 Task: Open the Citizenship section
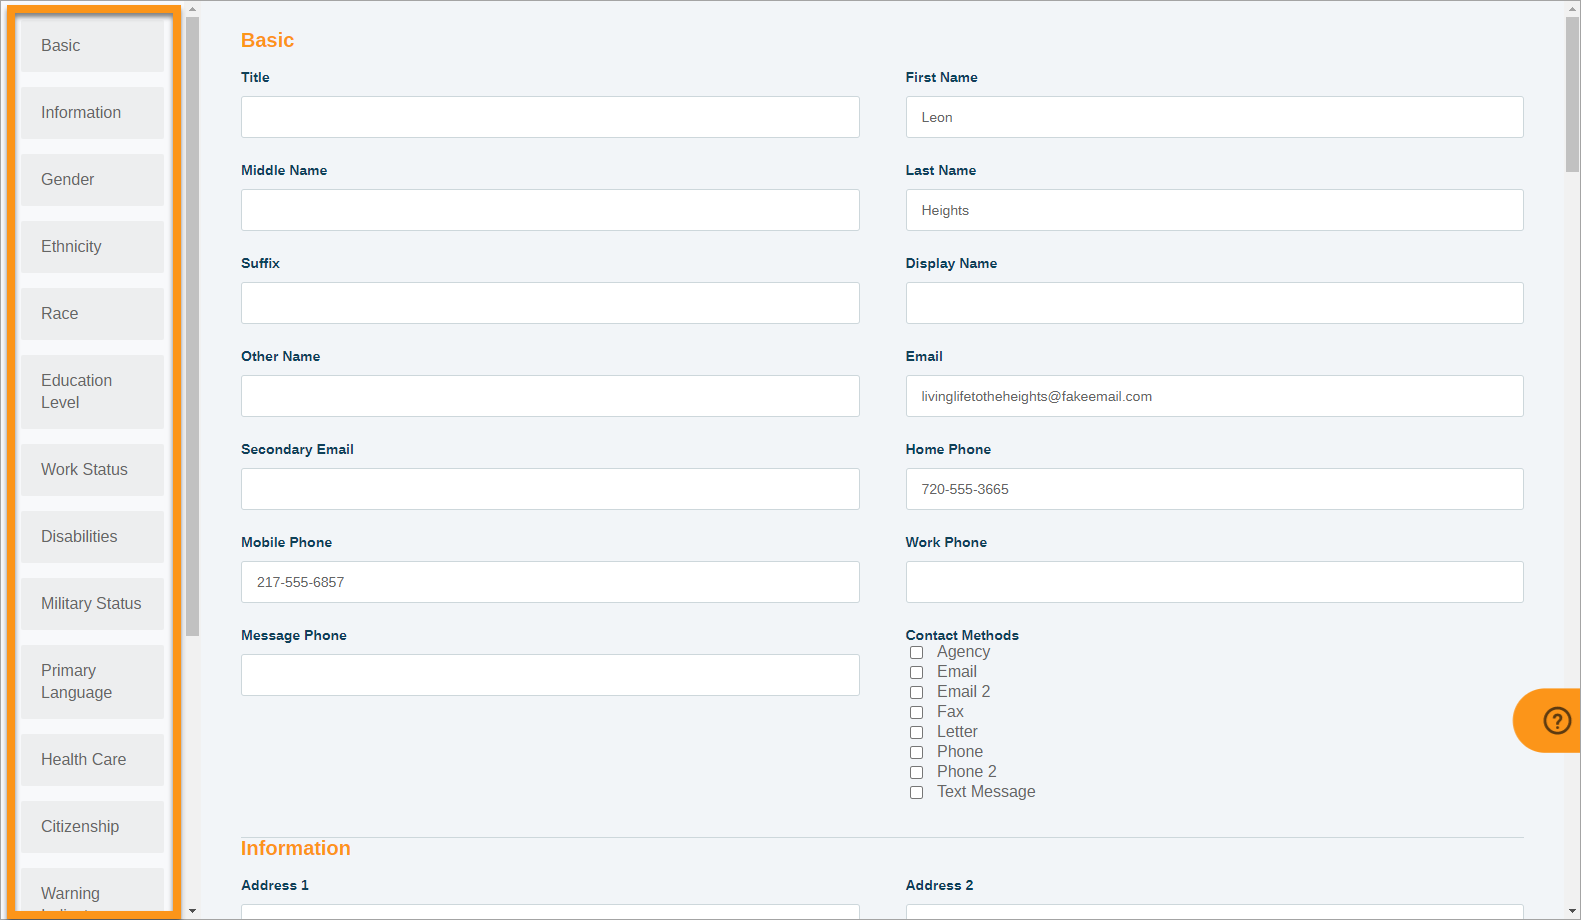click(92, 827)
